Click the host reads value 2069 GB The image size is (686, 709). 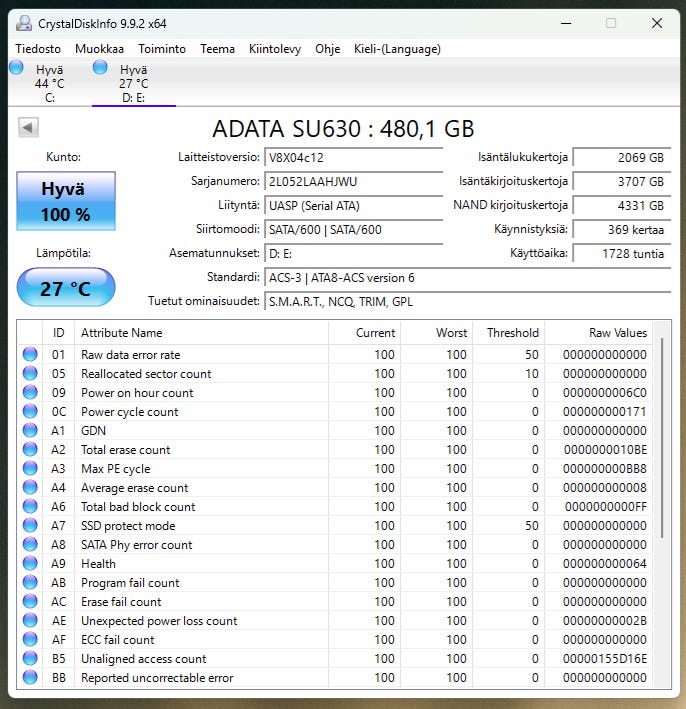point(622,157)
